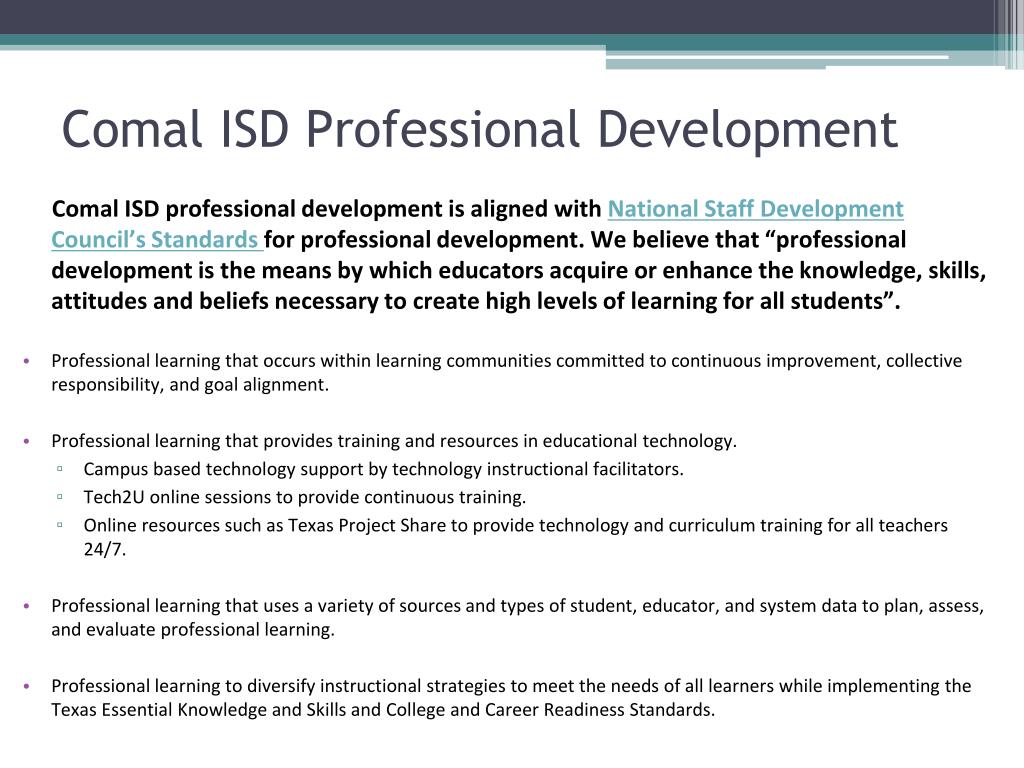
Task: Select the slide title Comal ISD Professional Development
Action: coord(480,129)
